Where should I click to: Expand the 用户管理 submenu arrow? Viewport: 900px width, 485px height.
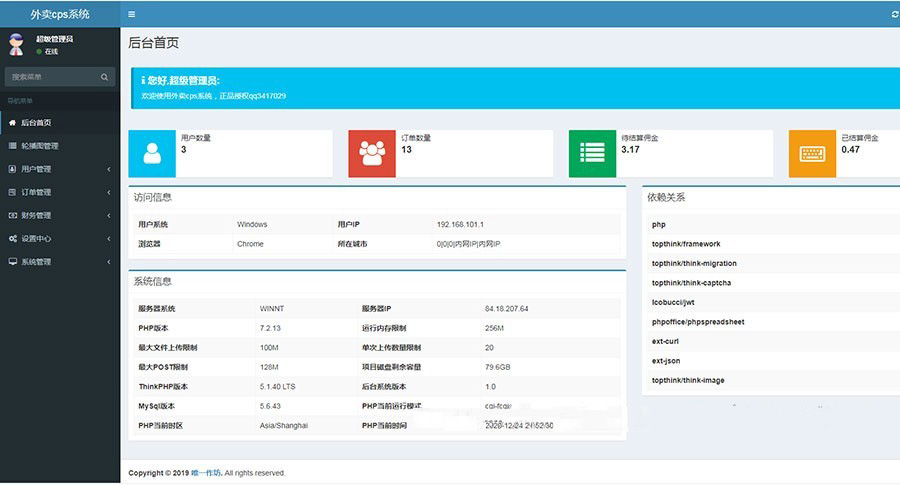click(x=109, y=169)
